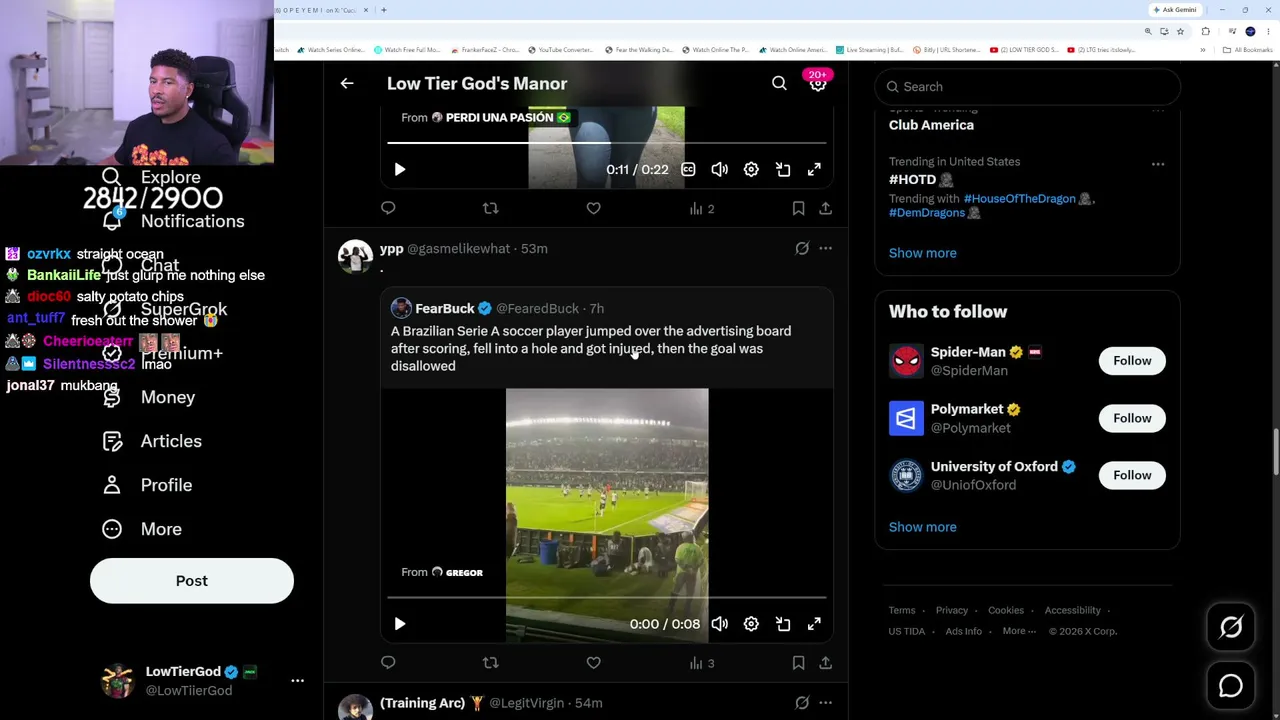Open a new browser tab
This screenshot has width=1280, height=720.
(x=383, y=10)
